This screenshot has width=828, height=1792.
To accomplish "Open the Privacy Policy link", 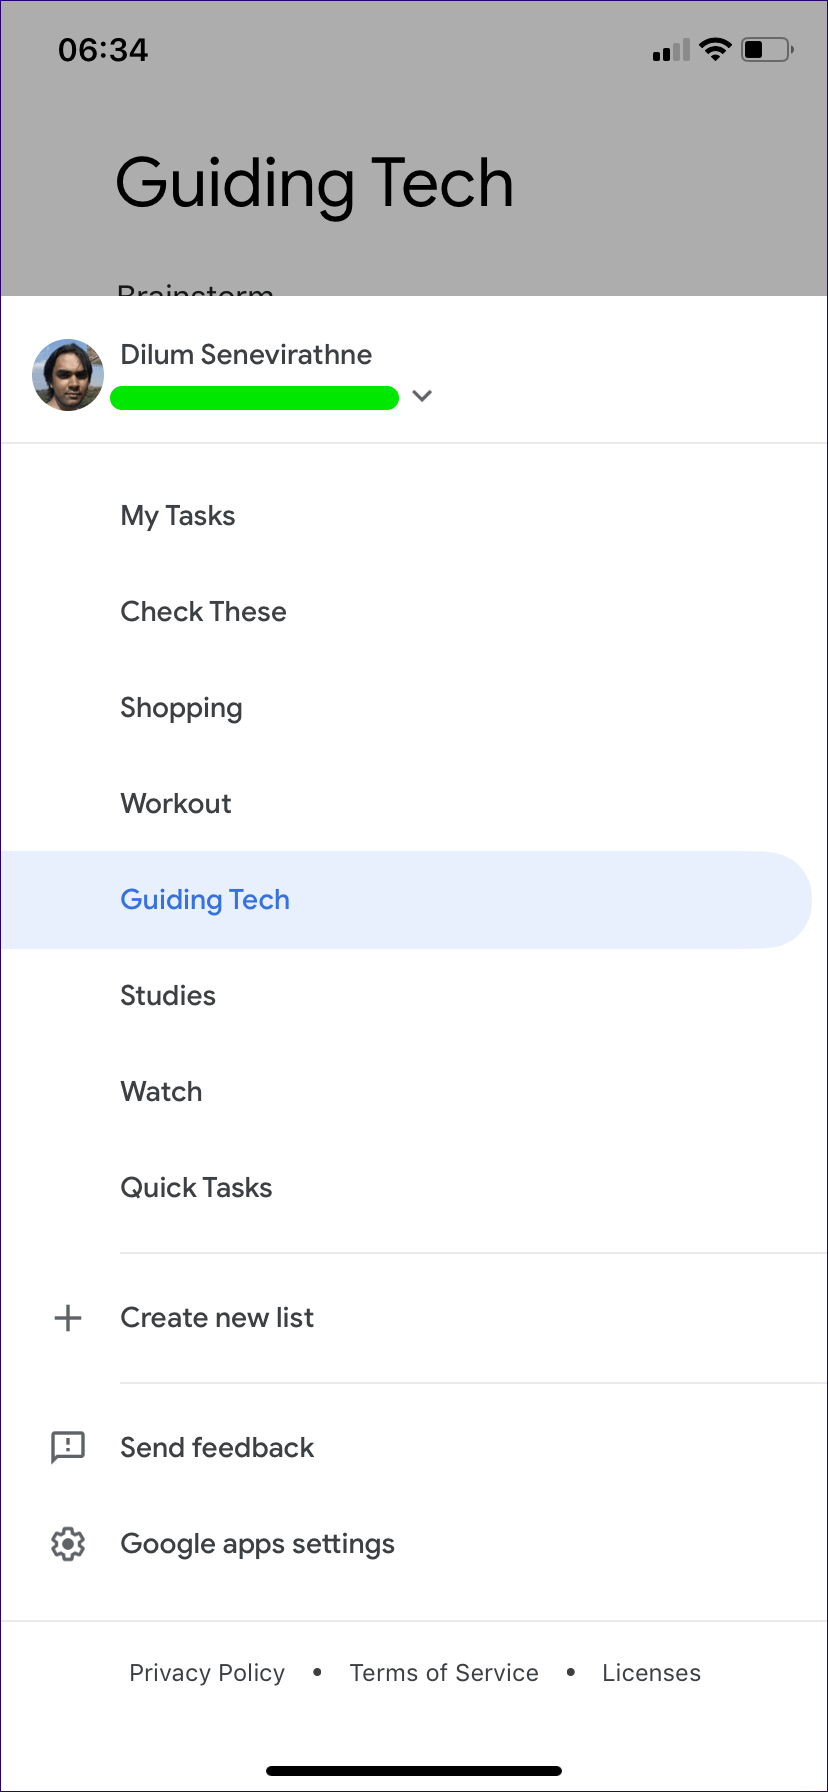I will point(207,1673).
